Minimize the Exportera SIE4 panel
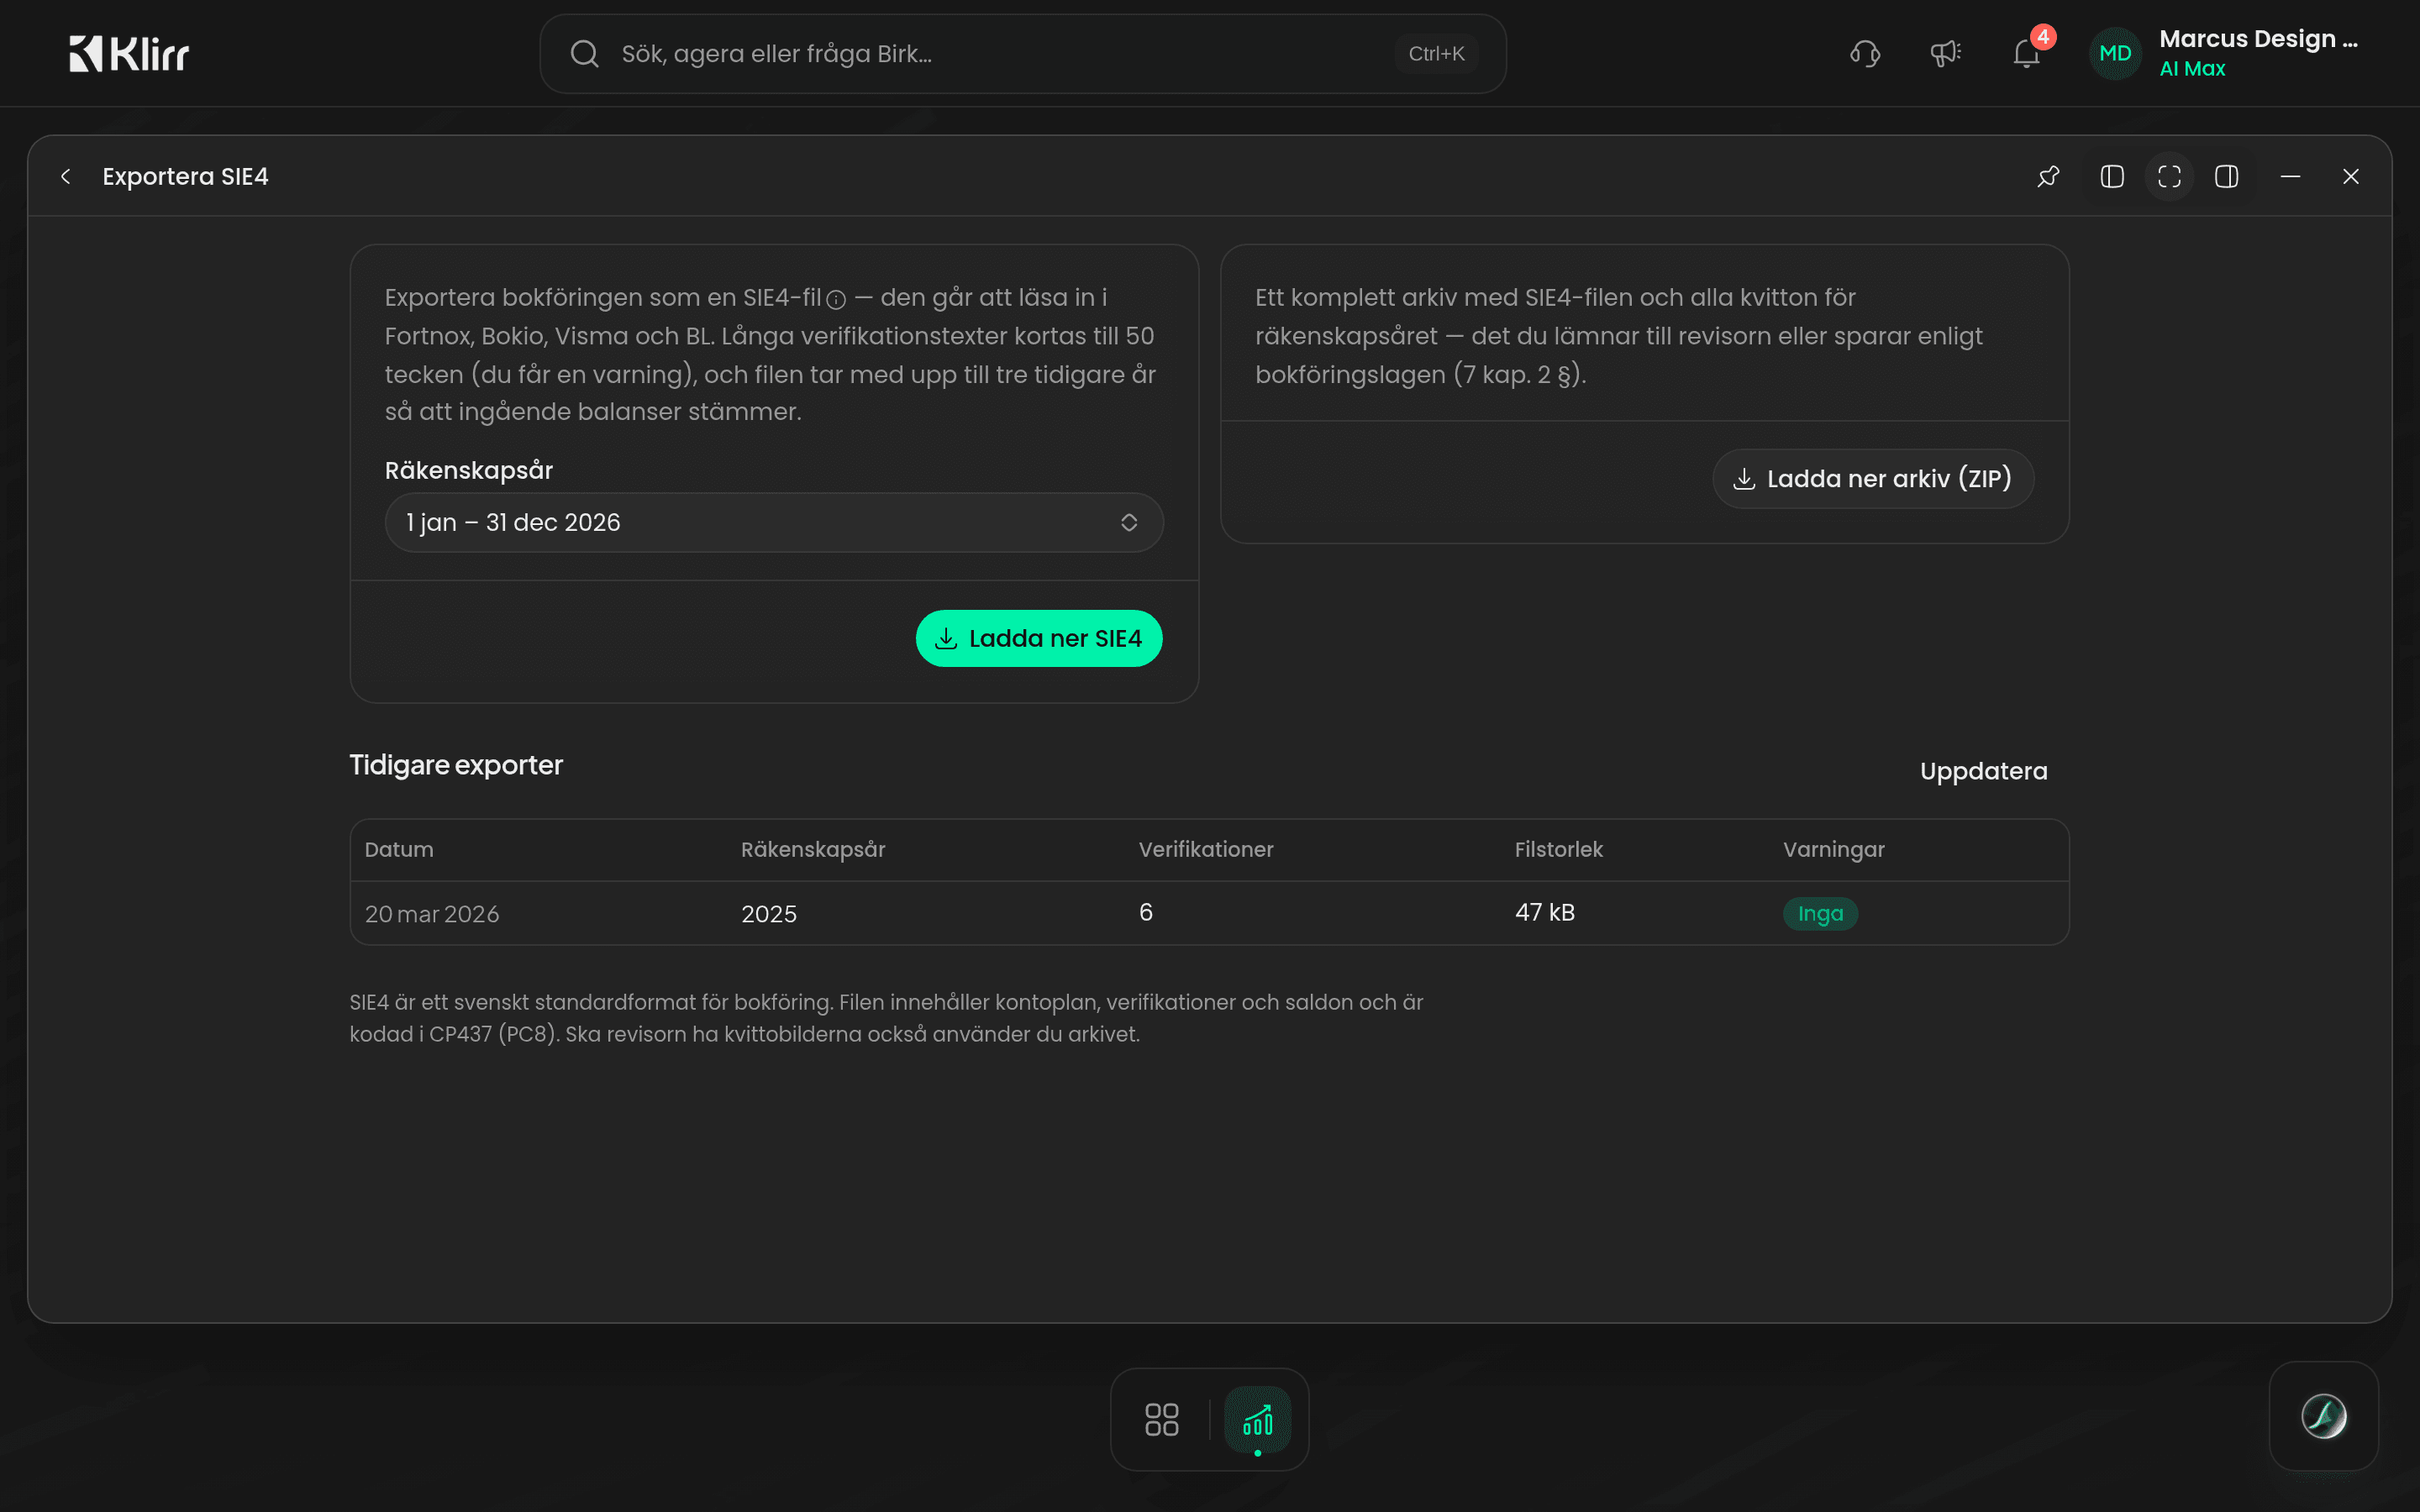The width and height of the screenshot is (2420, 1512). pos(2290,177)
